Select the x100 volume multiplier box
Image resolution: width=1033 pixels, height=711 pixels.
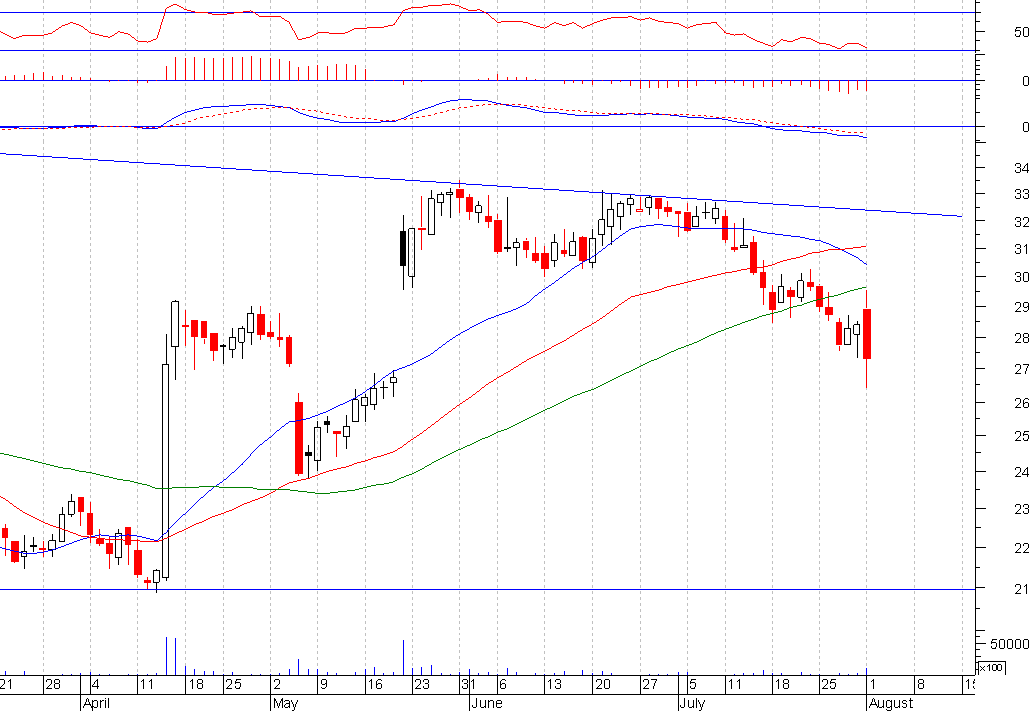point(990,668)
